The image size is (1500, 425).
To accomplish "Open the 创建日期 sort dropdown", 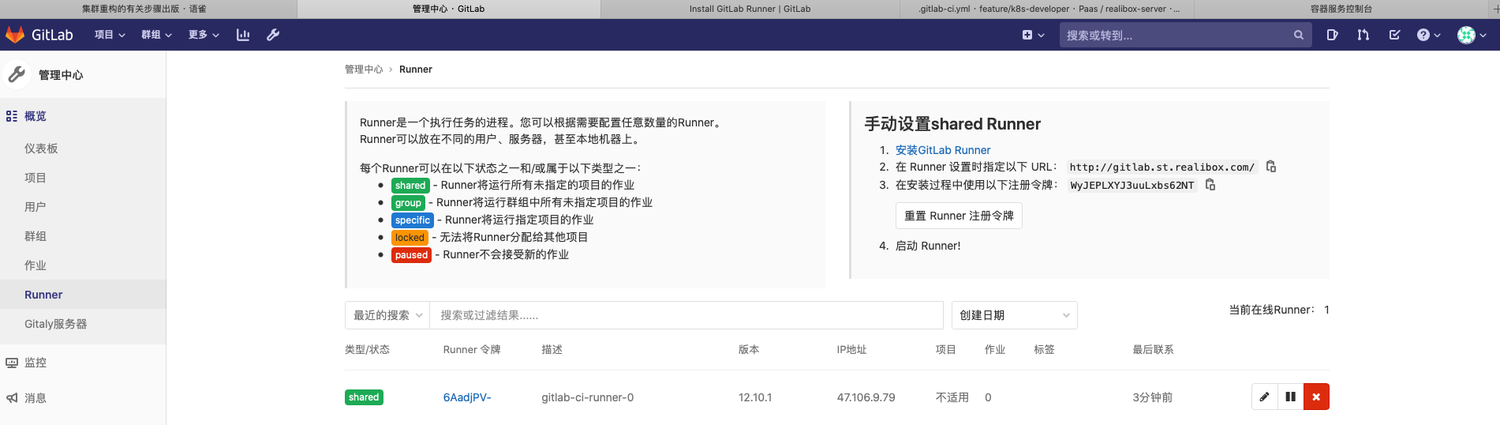I will click(x=1014, y=315).
